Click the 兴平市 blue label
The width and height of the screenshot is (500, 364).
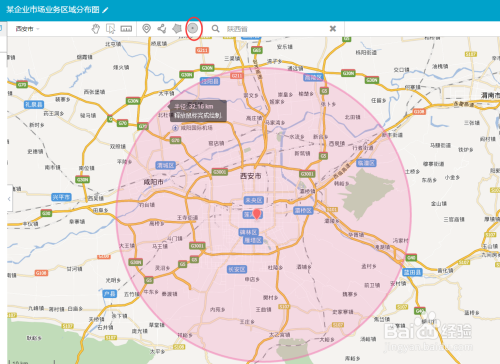pyautogui.click(x=61, y=197)
